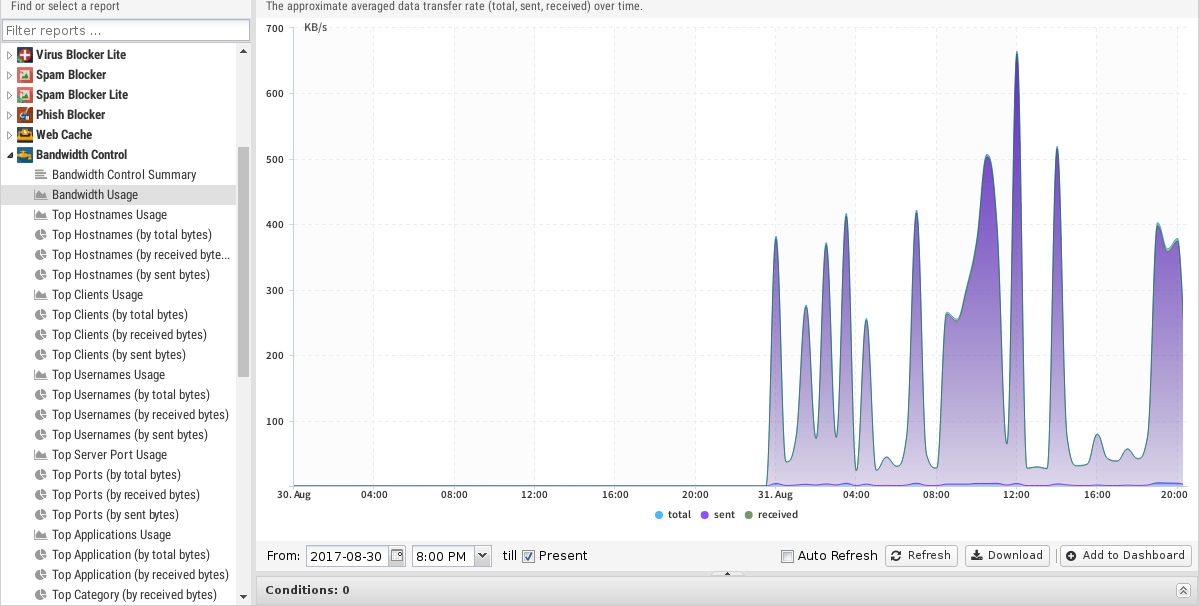Click Top Applications Usage chart icon
Screen dimensions: 1199x606
(41, 535)
